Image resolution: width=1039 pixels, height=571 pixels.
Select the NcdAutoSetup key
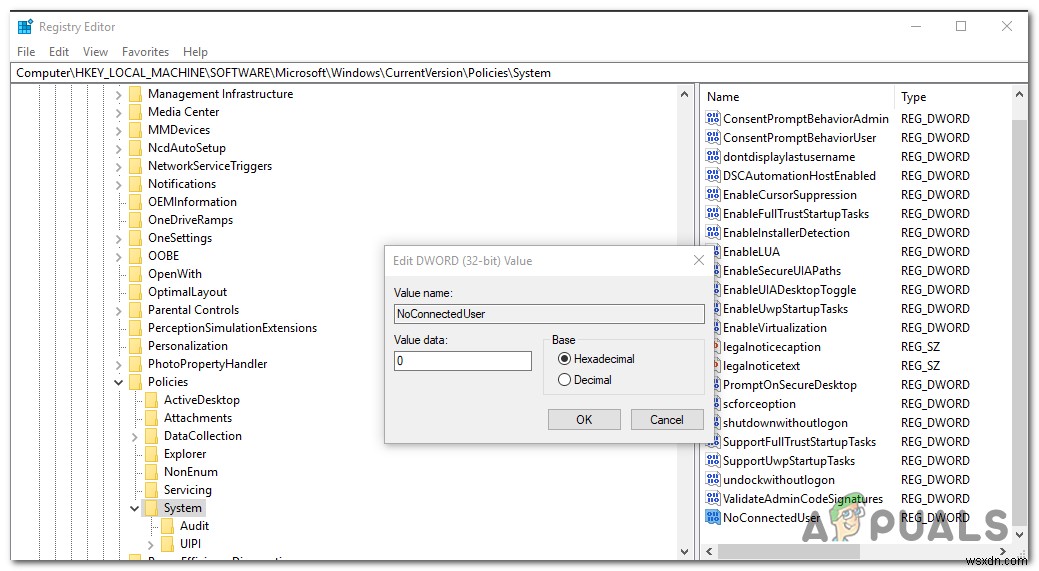click(186, 148)
